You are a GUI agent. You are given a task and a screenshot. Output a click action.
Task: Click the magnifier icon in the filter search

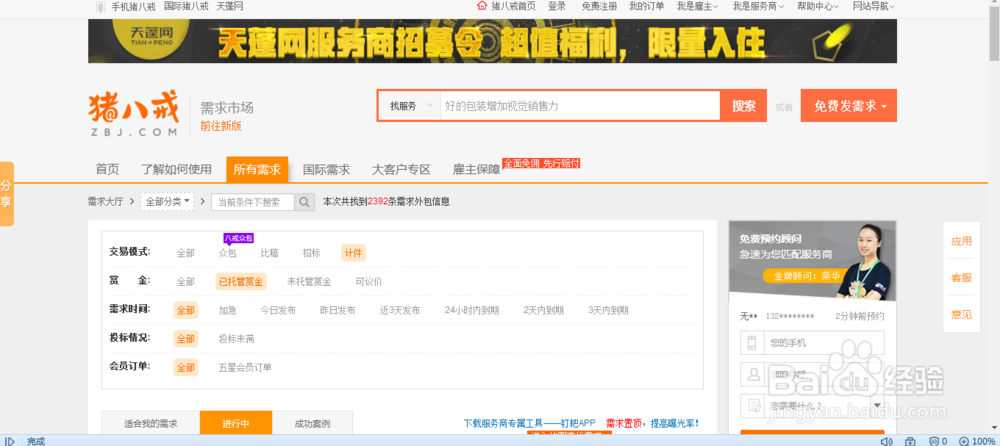pyautogui.click(x=305, y=202)
